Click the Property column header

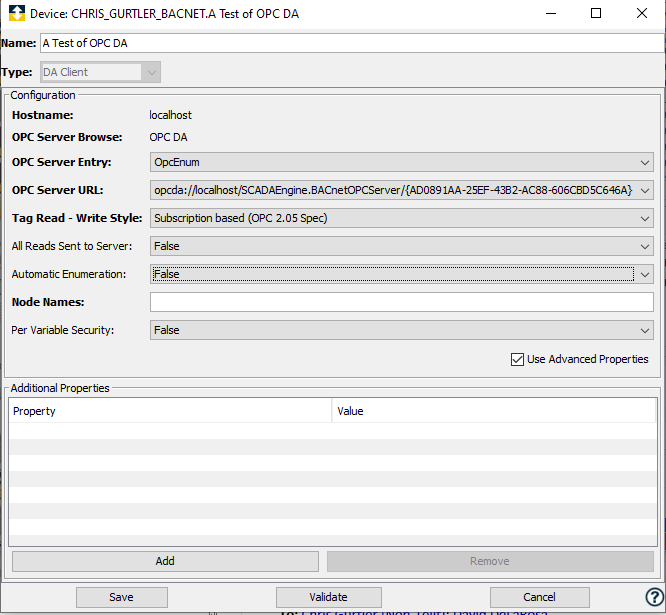point(170,411)
